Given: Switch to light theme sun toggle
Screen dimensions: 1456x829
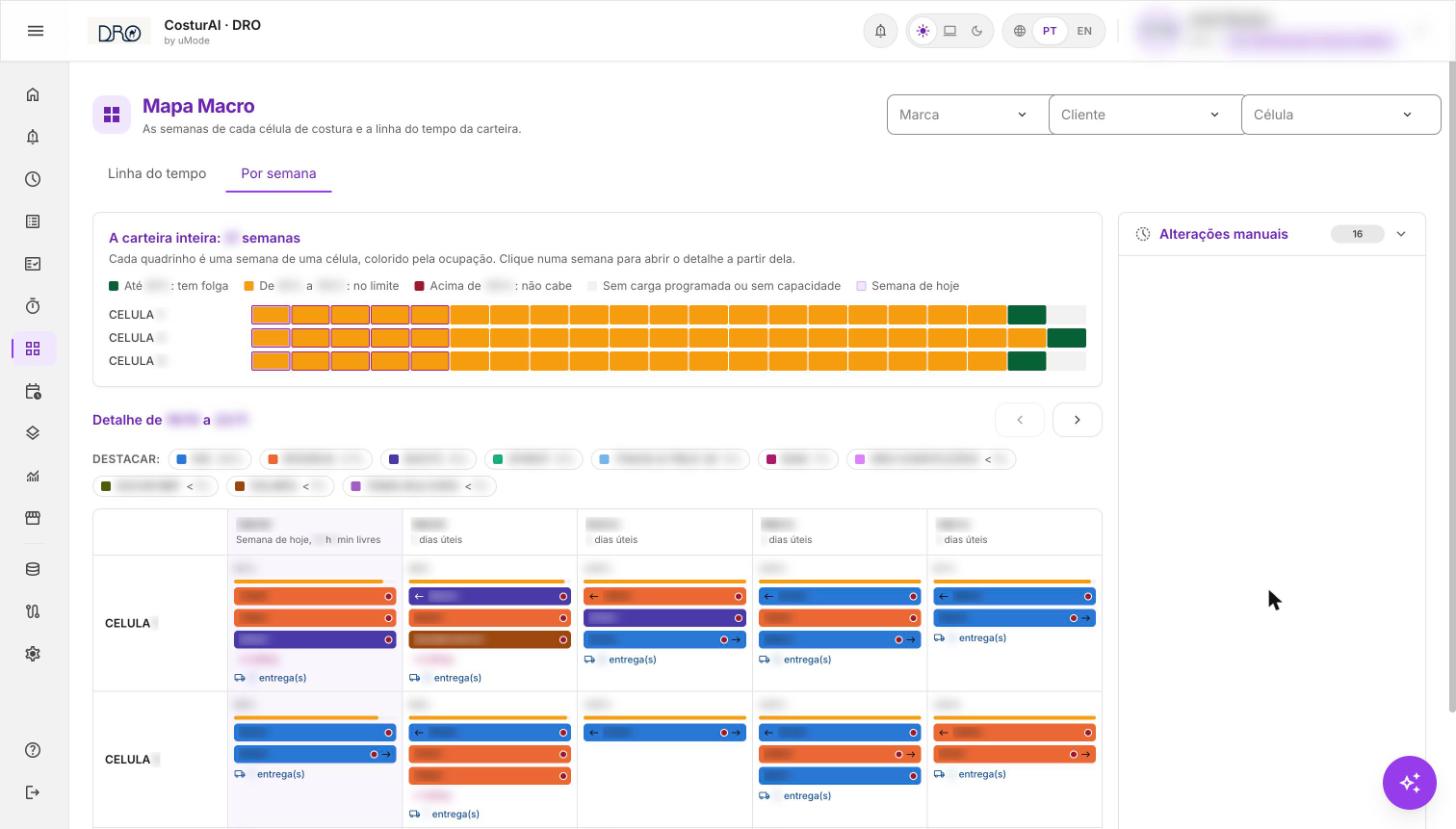Looking at the screenshot, I should click(922, 31).
